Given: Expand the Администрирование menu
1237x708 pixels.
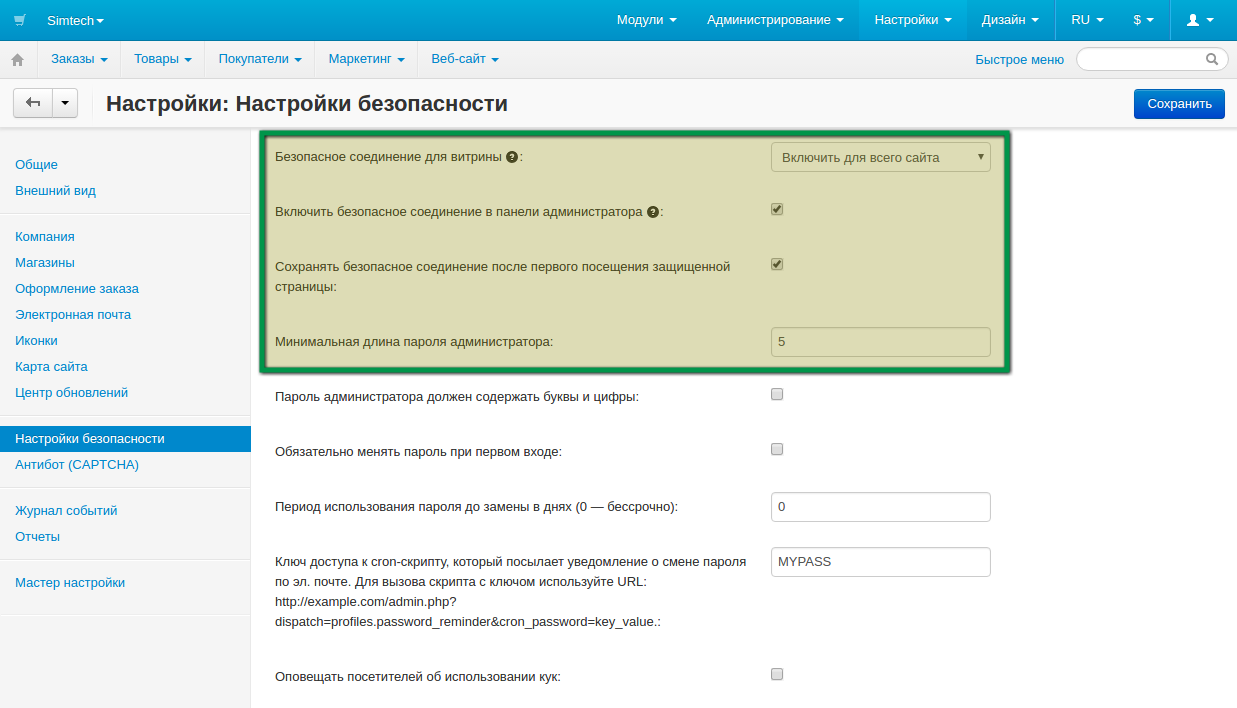Looking at the screenshot, I should click(774, 20).
